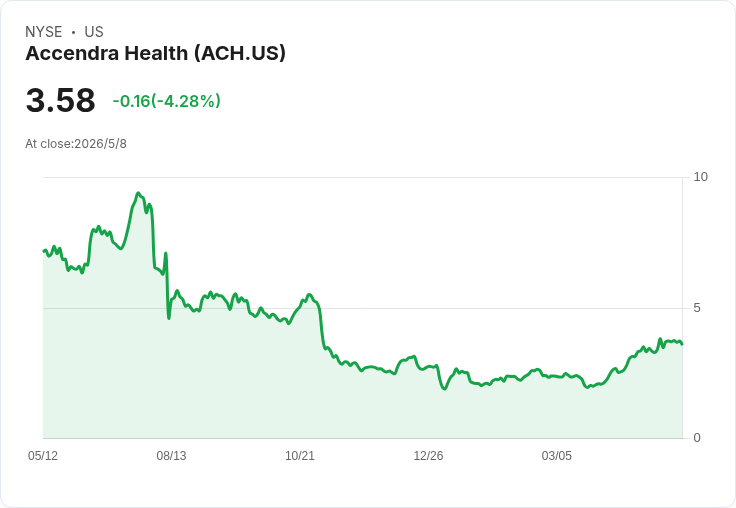Click the price line dip after 12/26
This screenshot has width=736, height=508.
click(444, 388)
